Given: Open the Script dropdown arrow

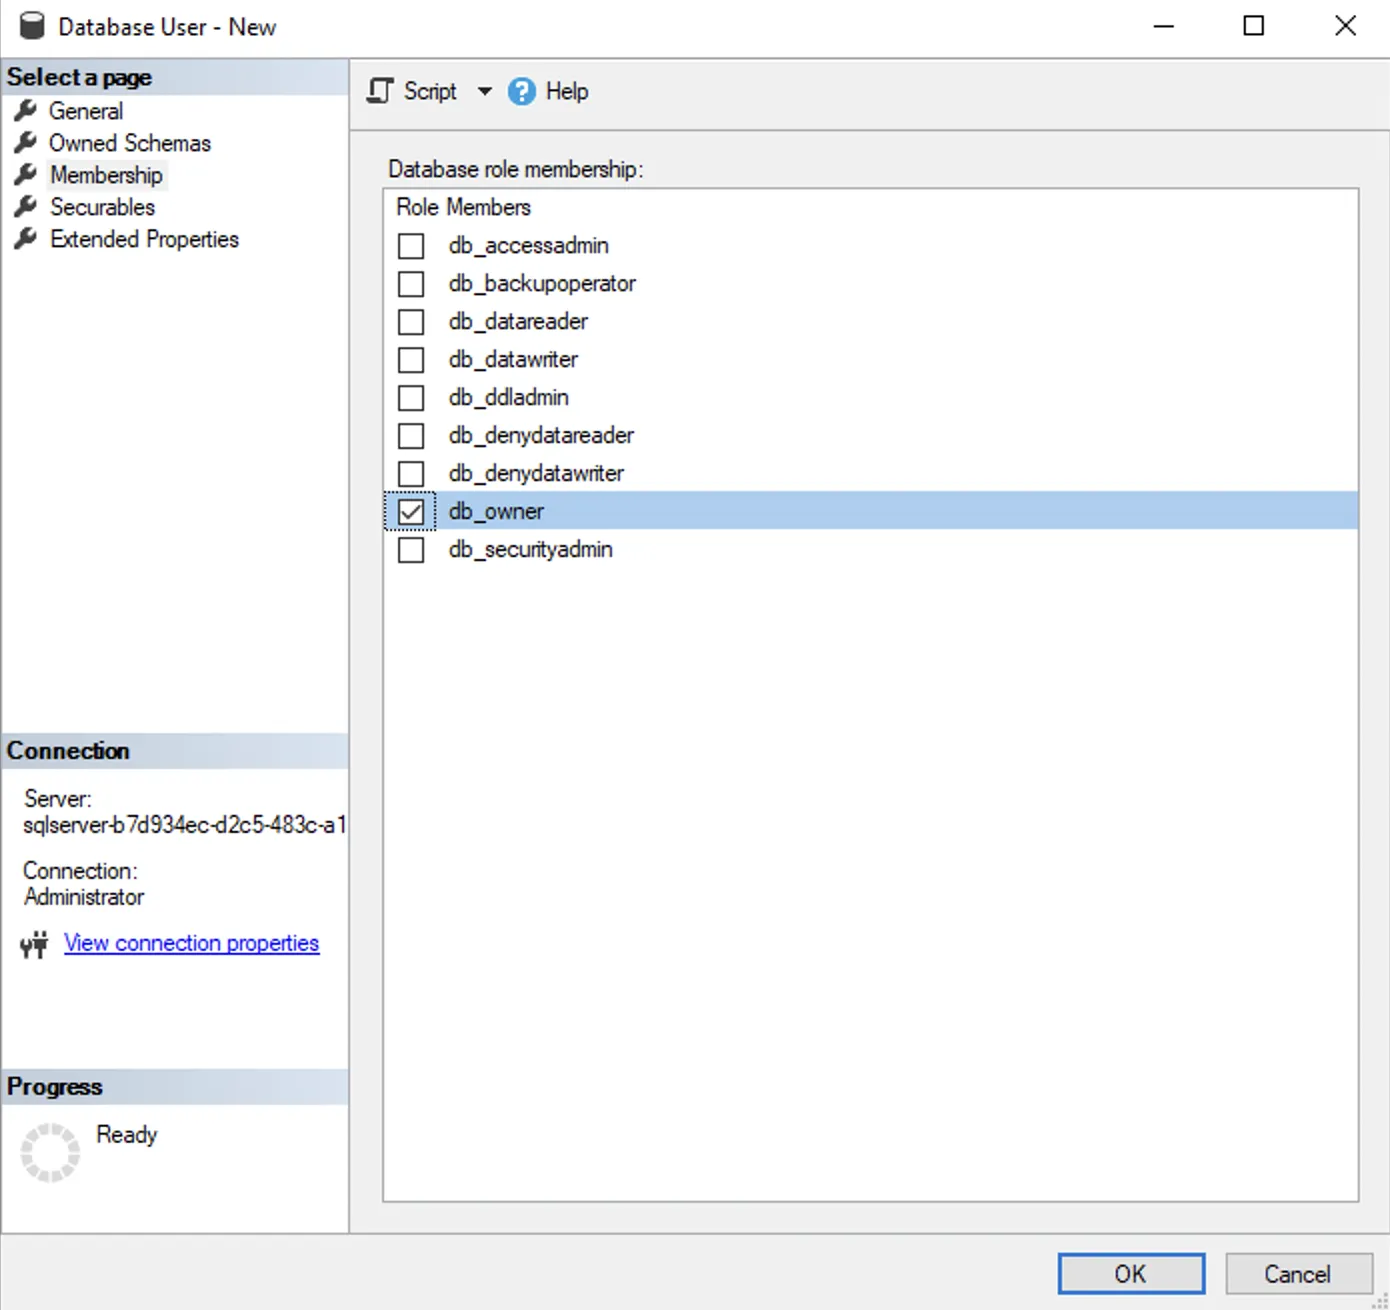Looking at the screenshot, I should coord(485,91).
